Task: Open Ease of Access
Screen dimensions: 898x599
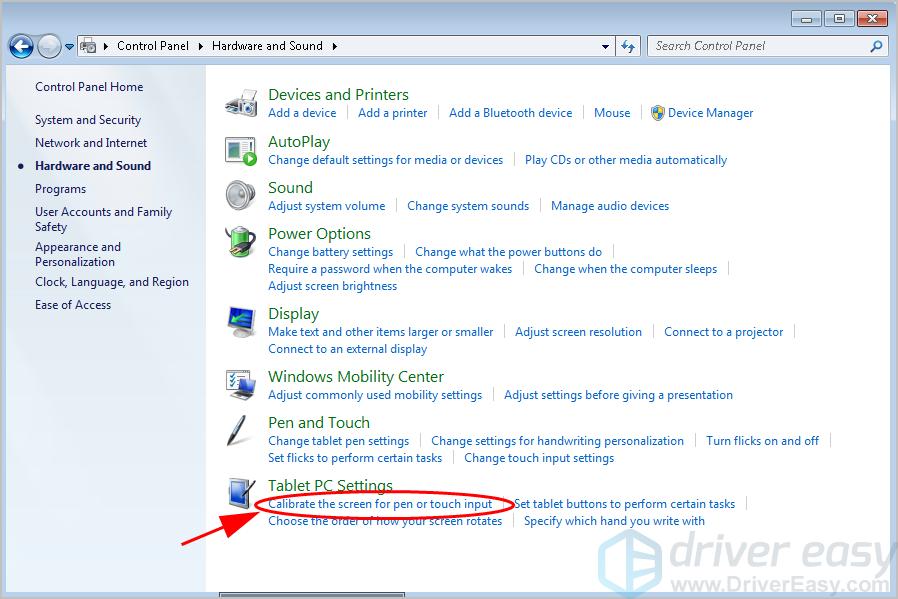Action: coord(73,305)
